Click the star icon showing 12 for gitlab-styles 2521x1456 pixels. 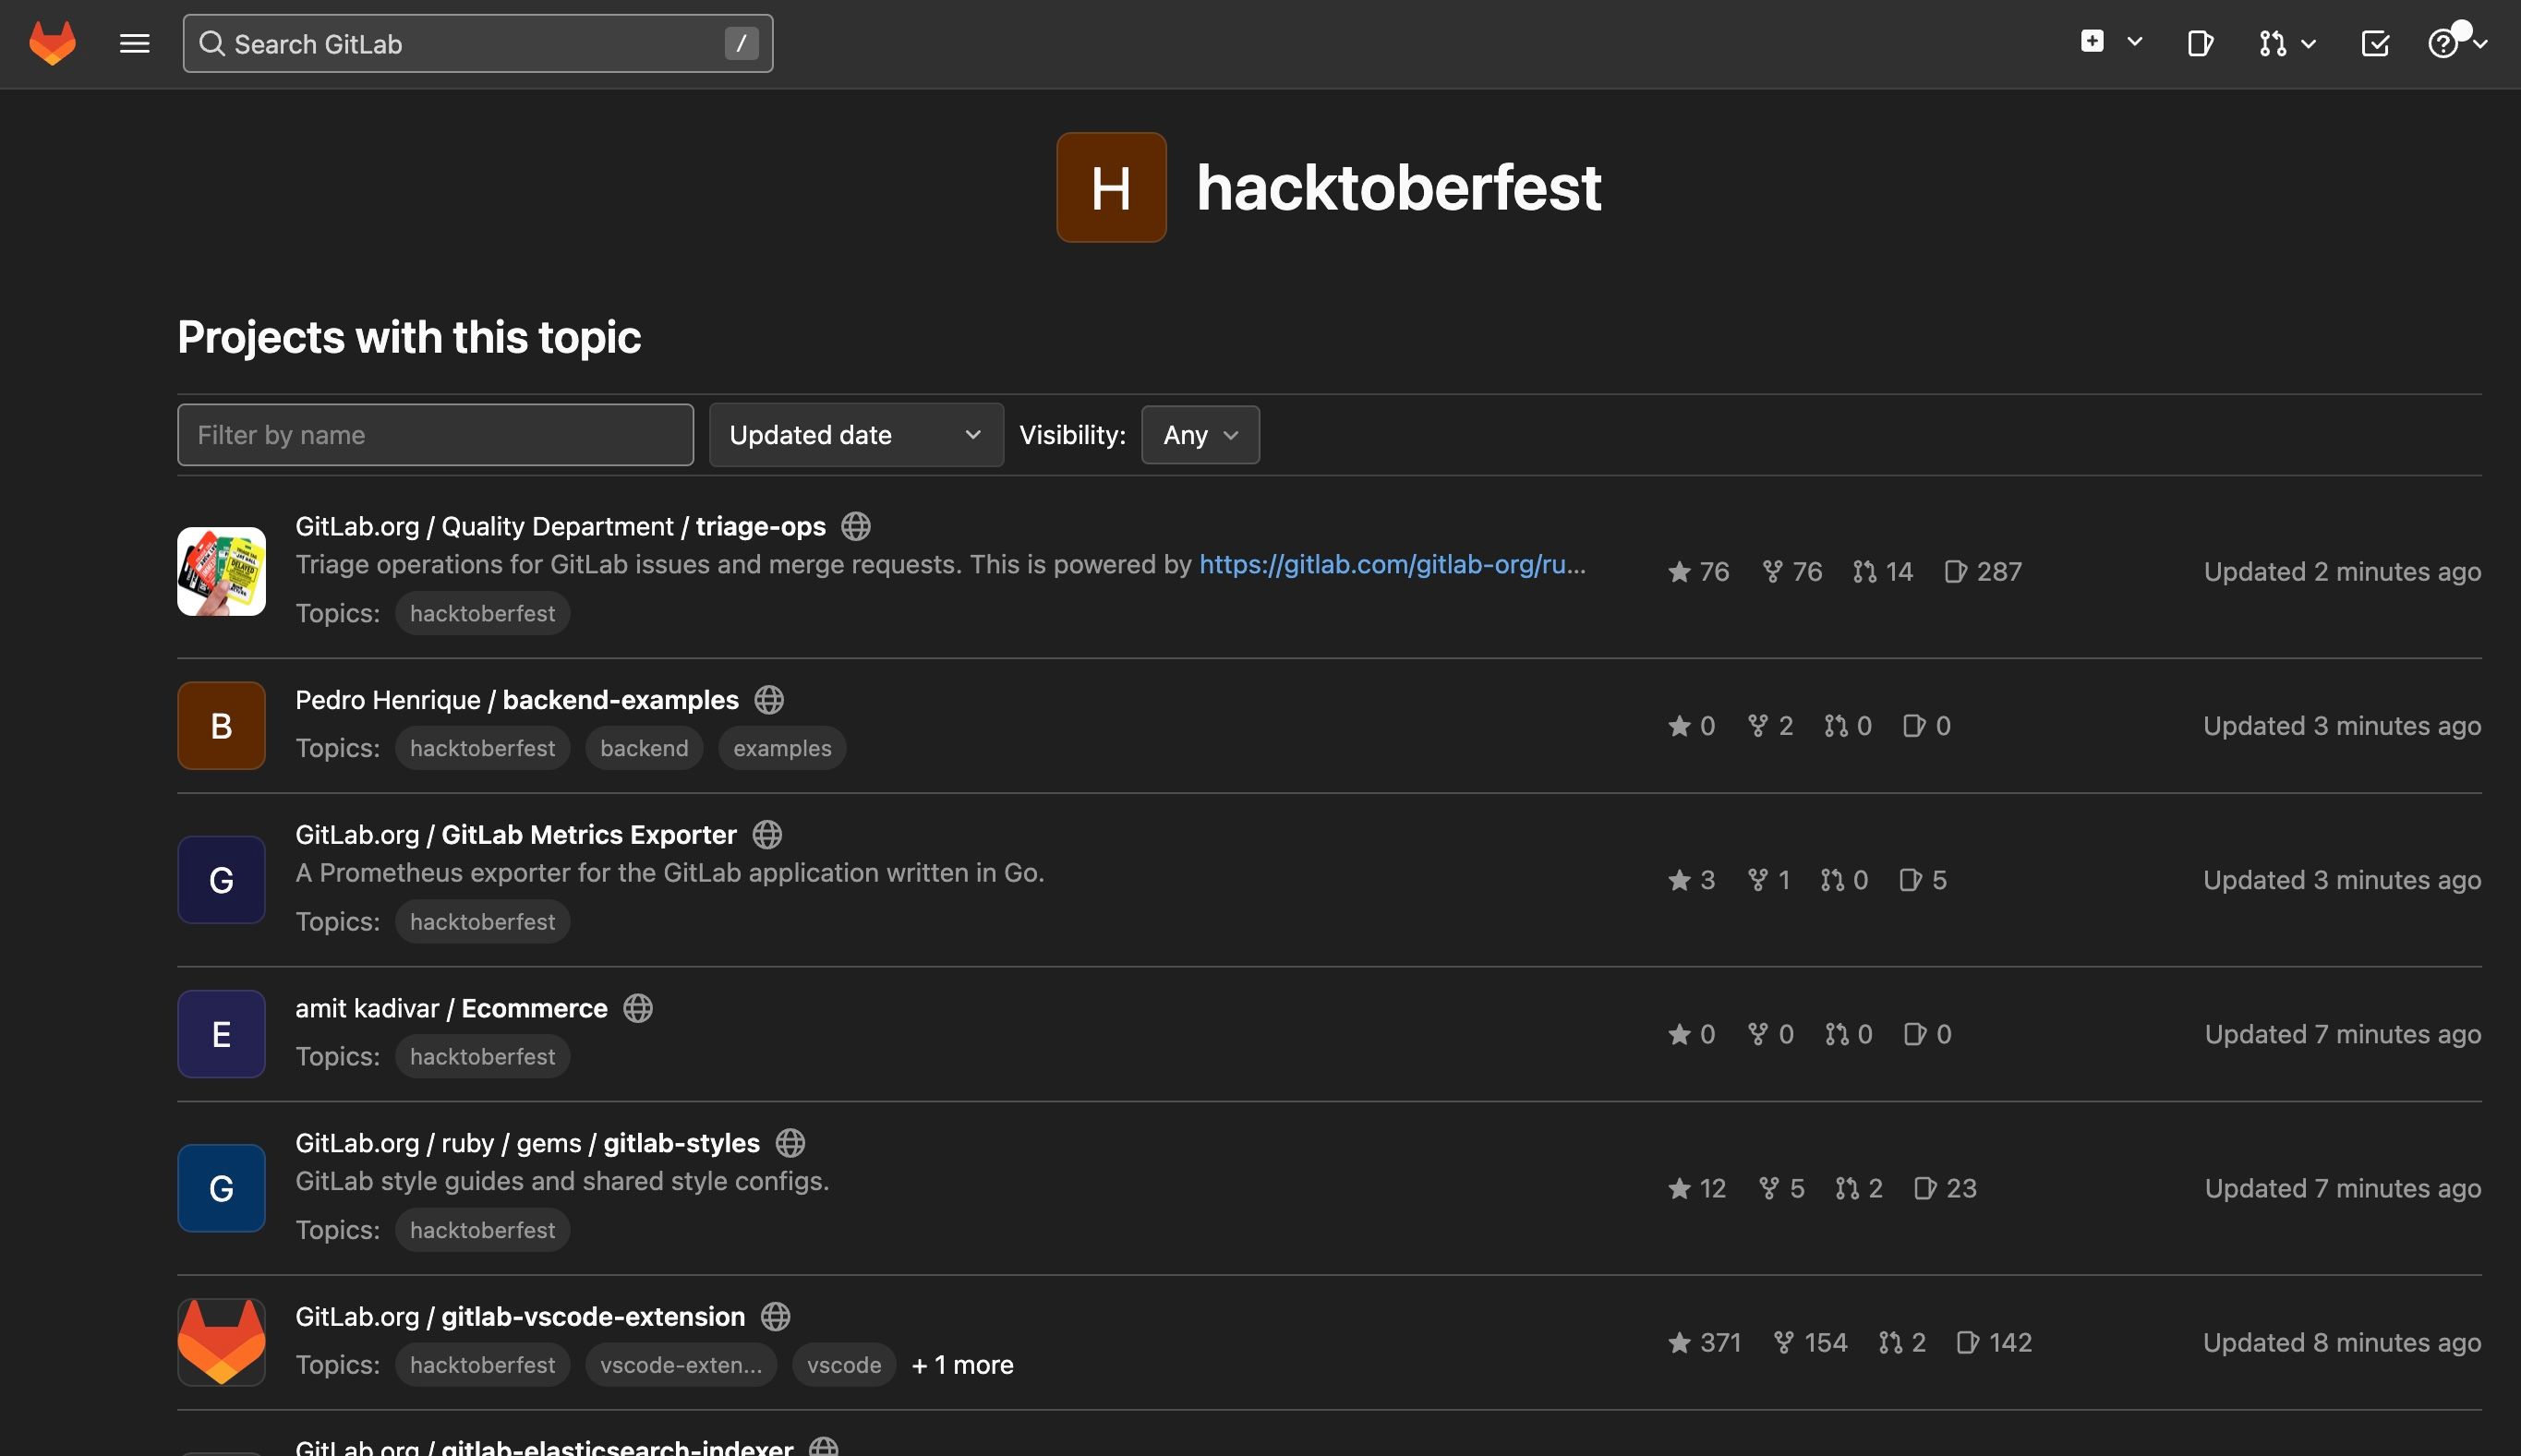1679,1187
